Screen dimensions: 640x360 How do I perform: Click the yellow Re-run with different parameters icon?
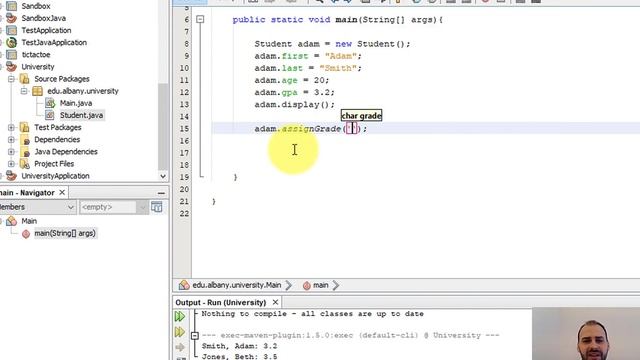click(x=180, y=332)
